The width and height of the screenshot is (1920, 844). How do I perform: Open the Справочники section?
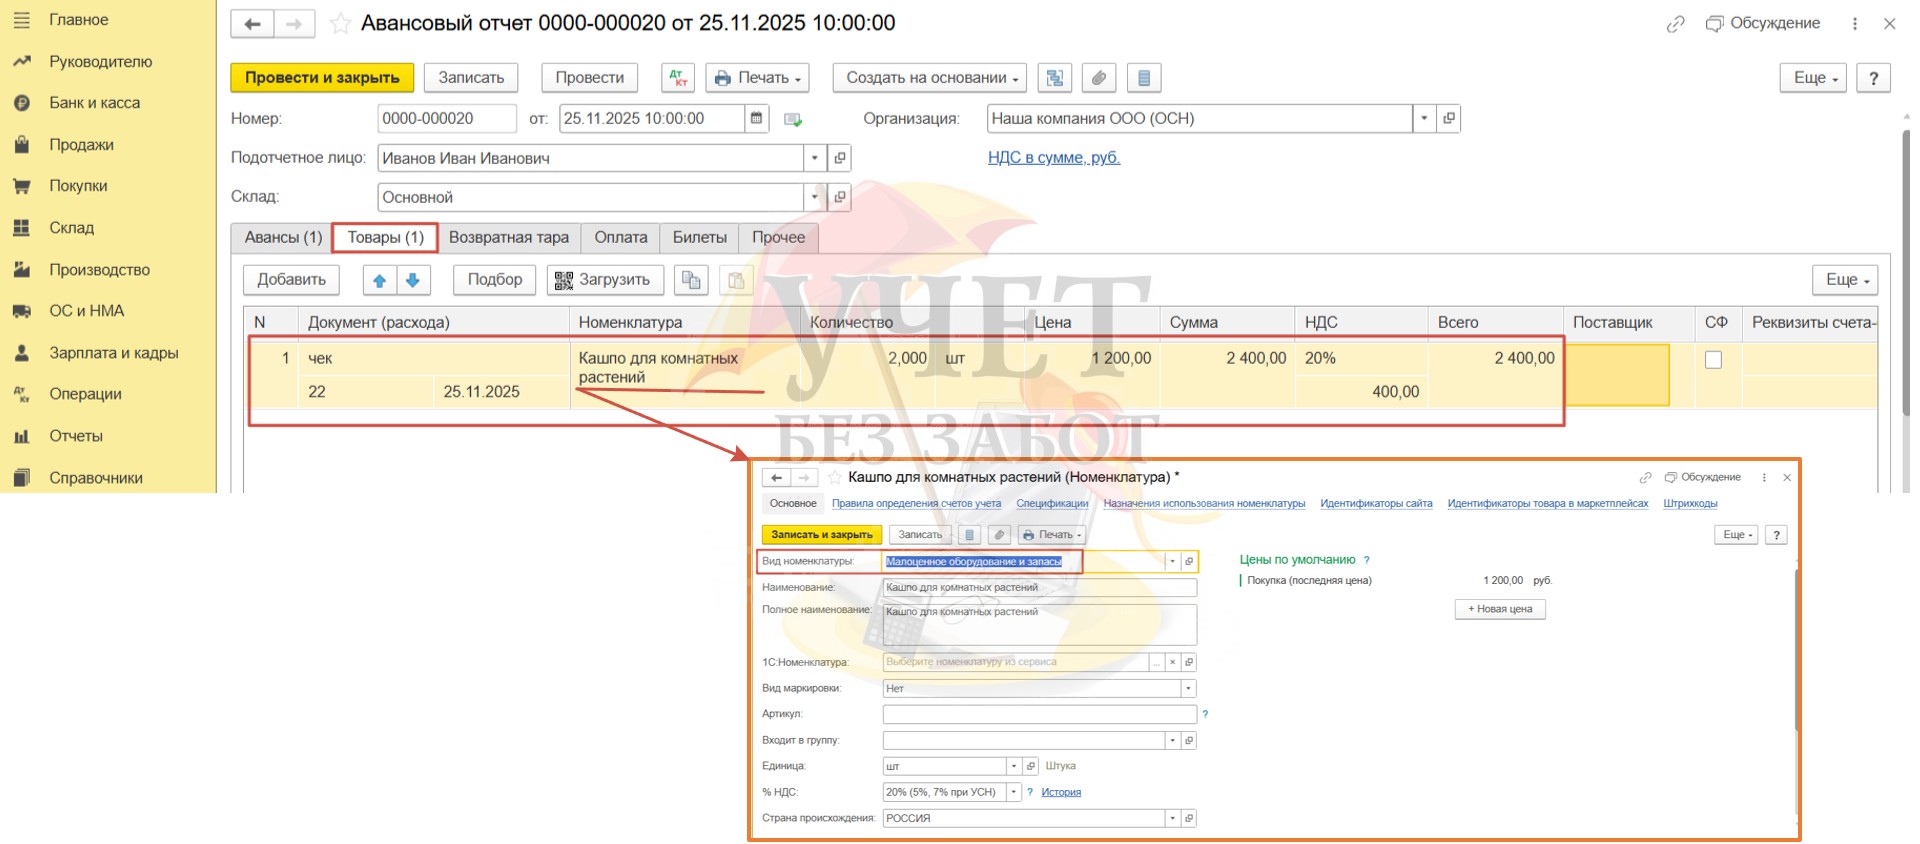[x=96, y=478]
